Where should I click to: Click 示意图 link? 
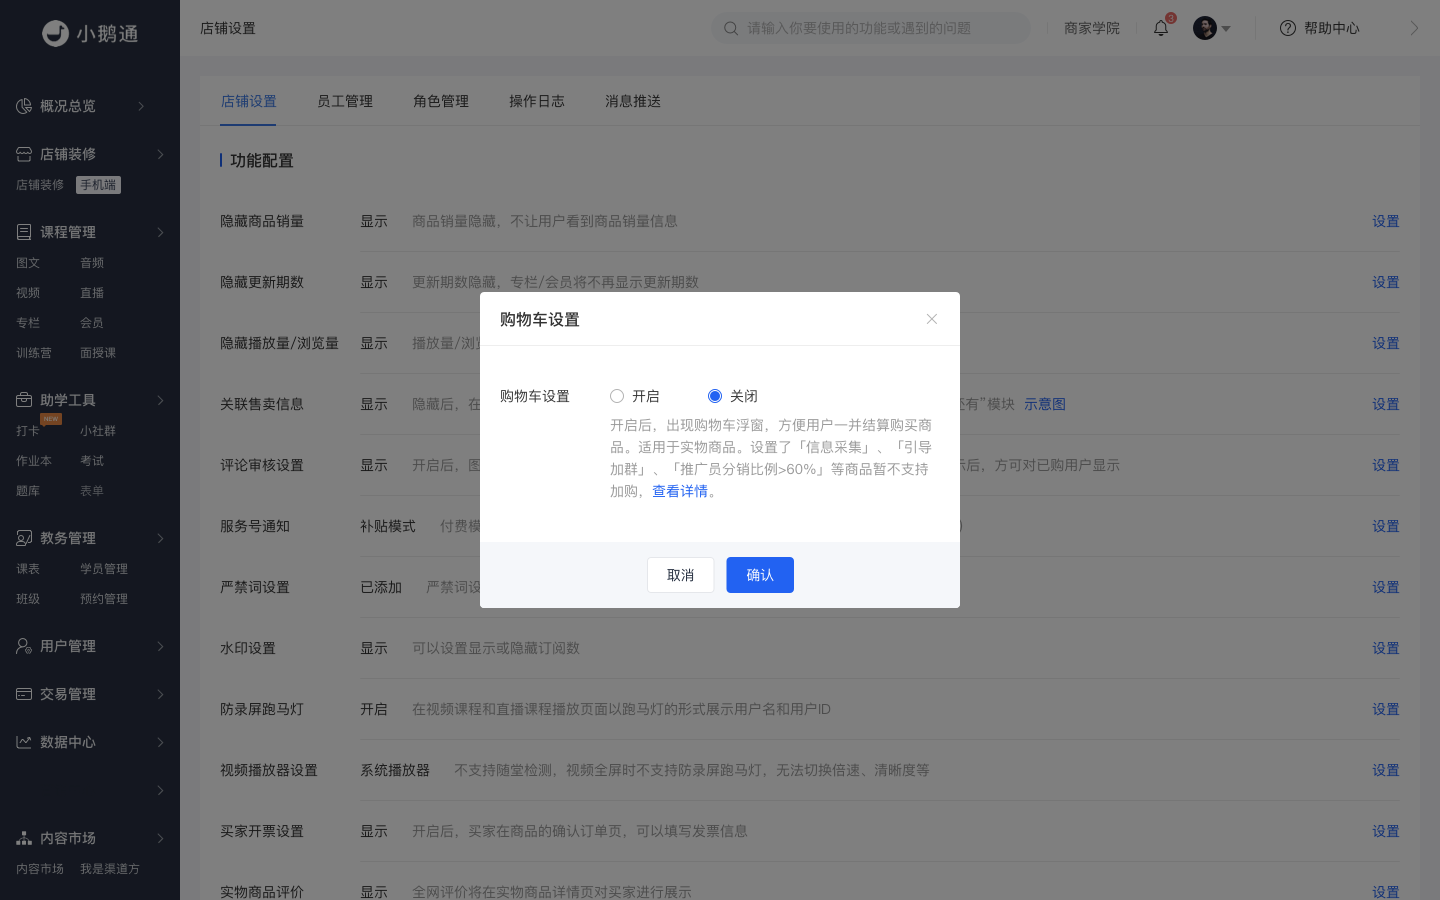[1044, 404]
